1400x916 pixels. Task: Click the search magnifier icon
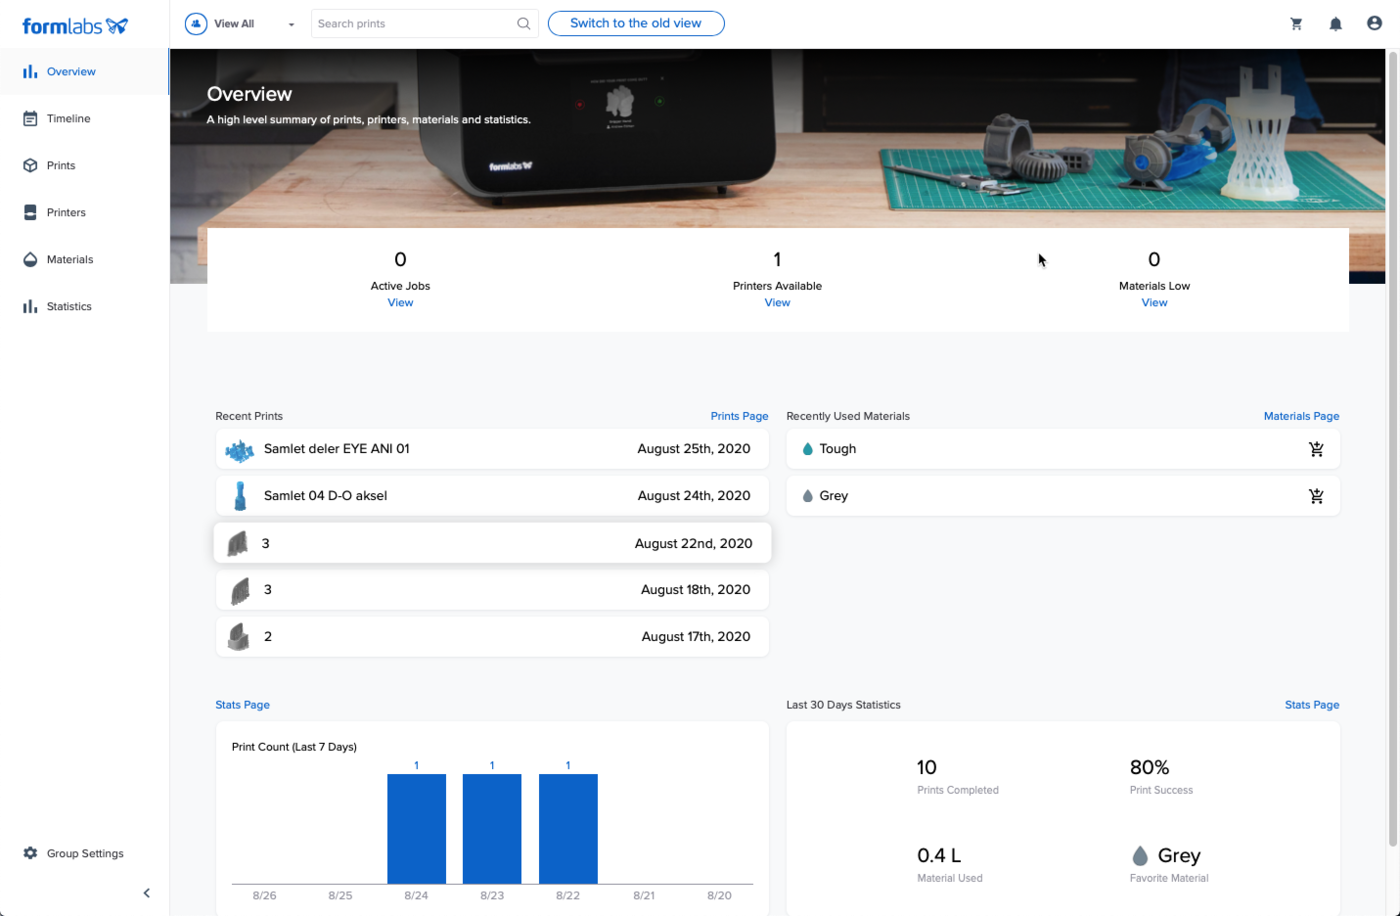(x=523, y=24)
